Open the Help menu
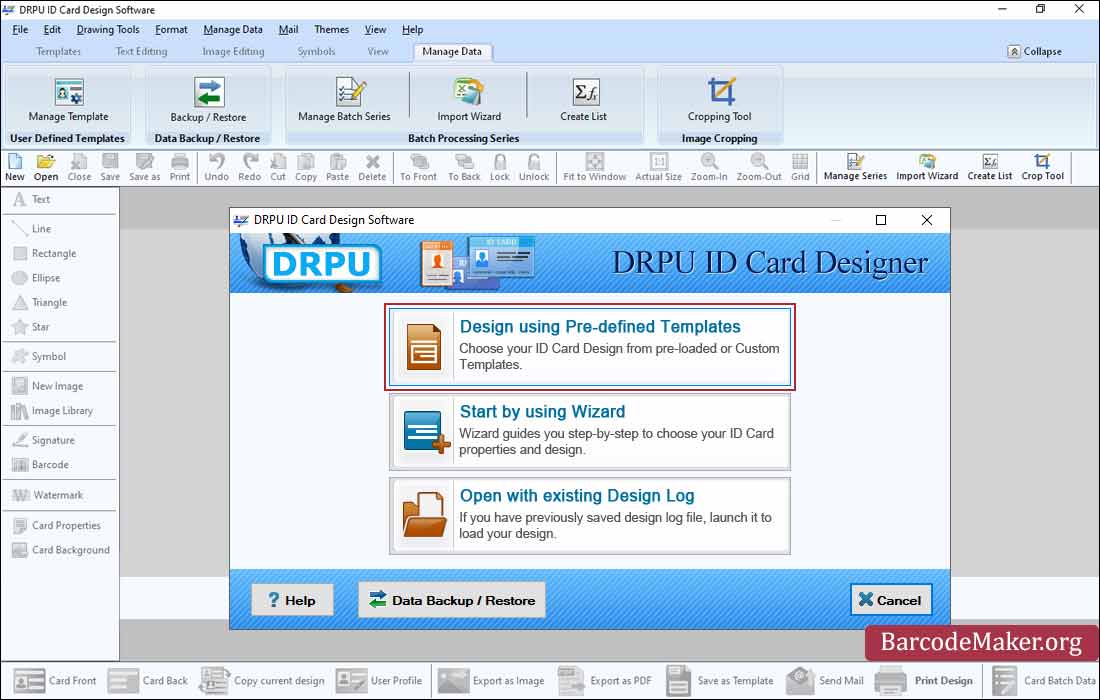 412,29
